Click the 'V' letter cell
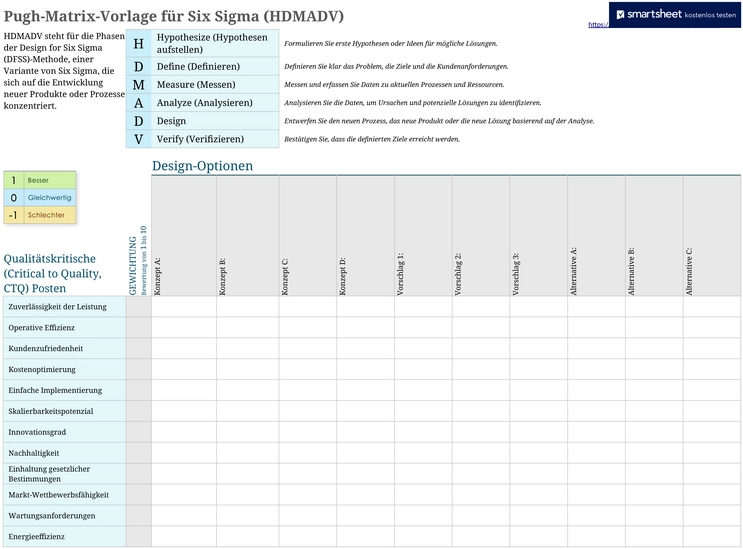The width and height of the screenshot is (743, 549). click(138, 139)
